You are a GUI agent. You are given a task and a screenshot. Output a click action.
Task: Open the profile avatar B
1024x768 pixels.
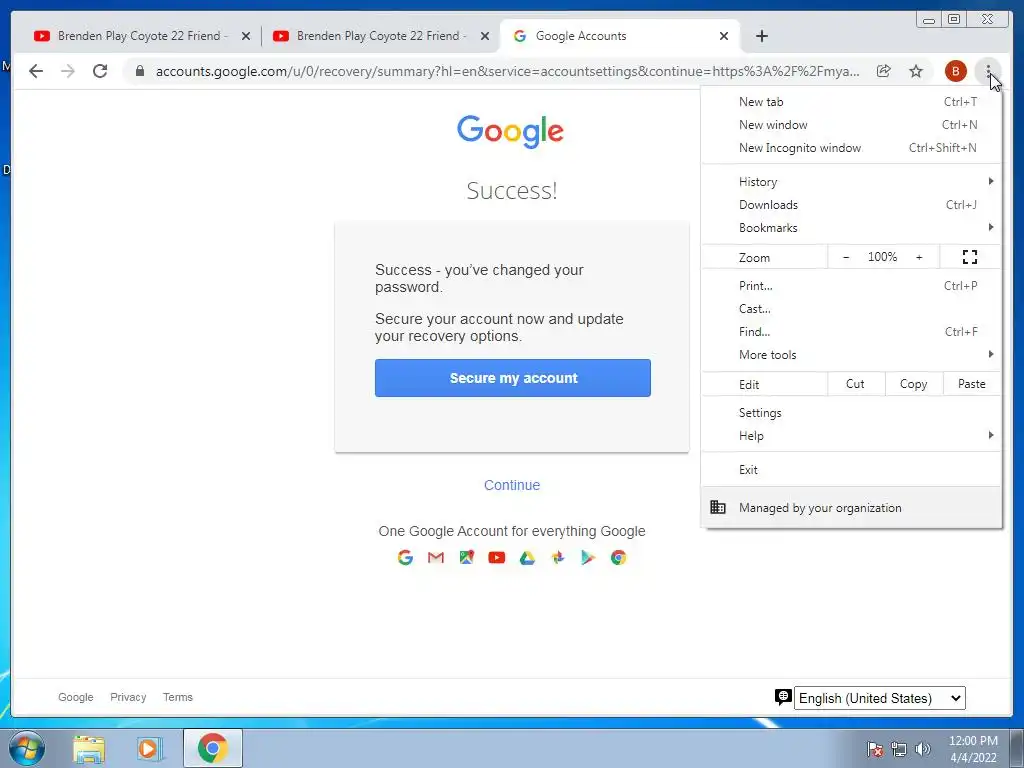coord(955,71)
